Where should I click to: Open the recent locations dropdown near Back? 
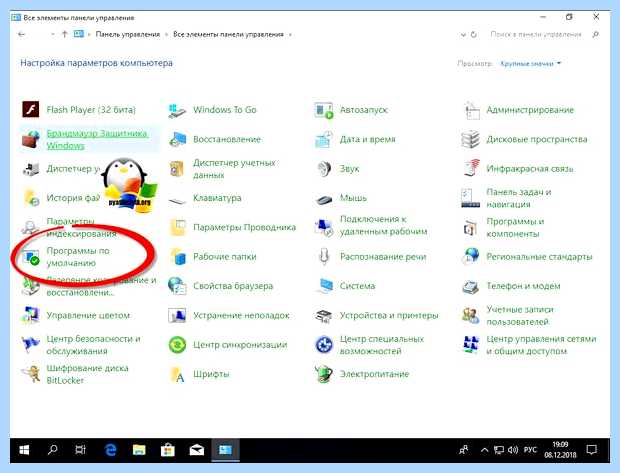53,35
